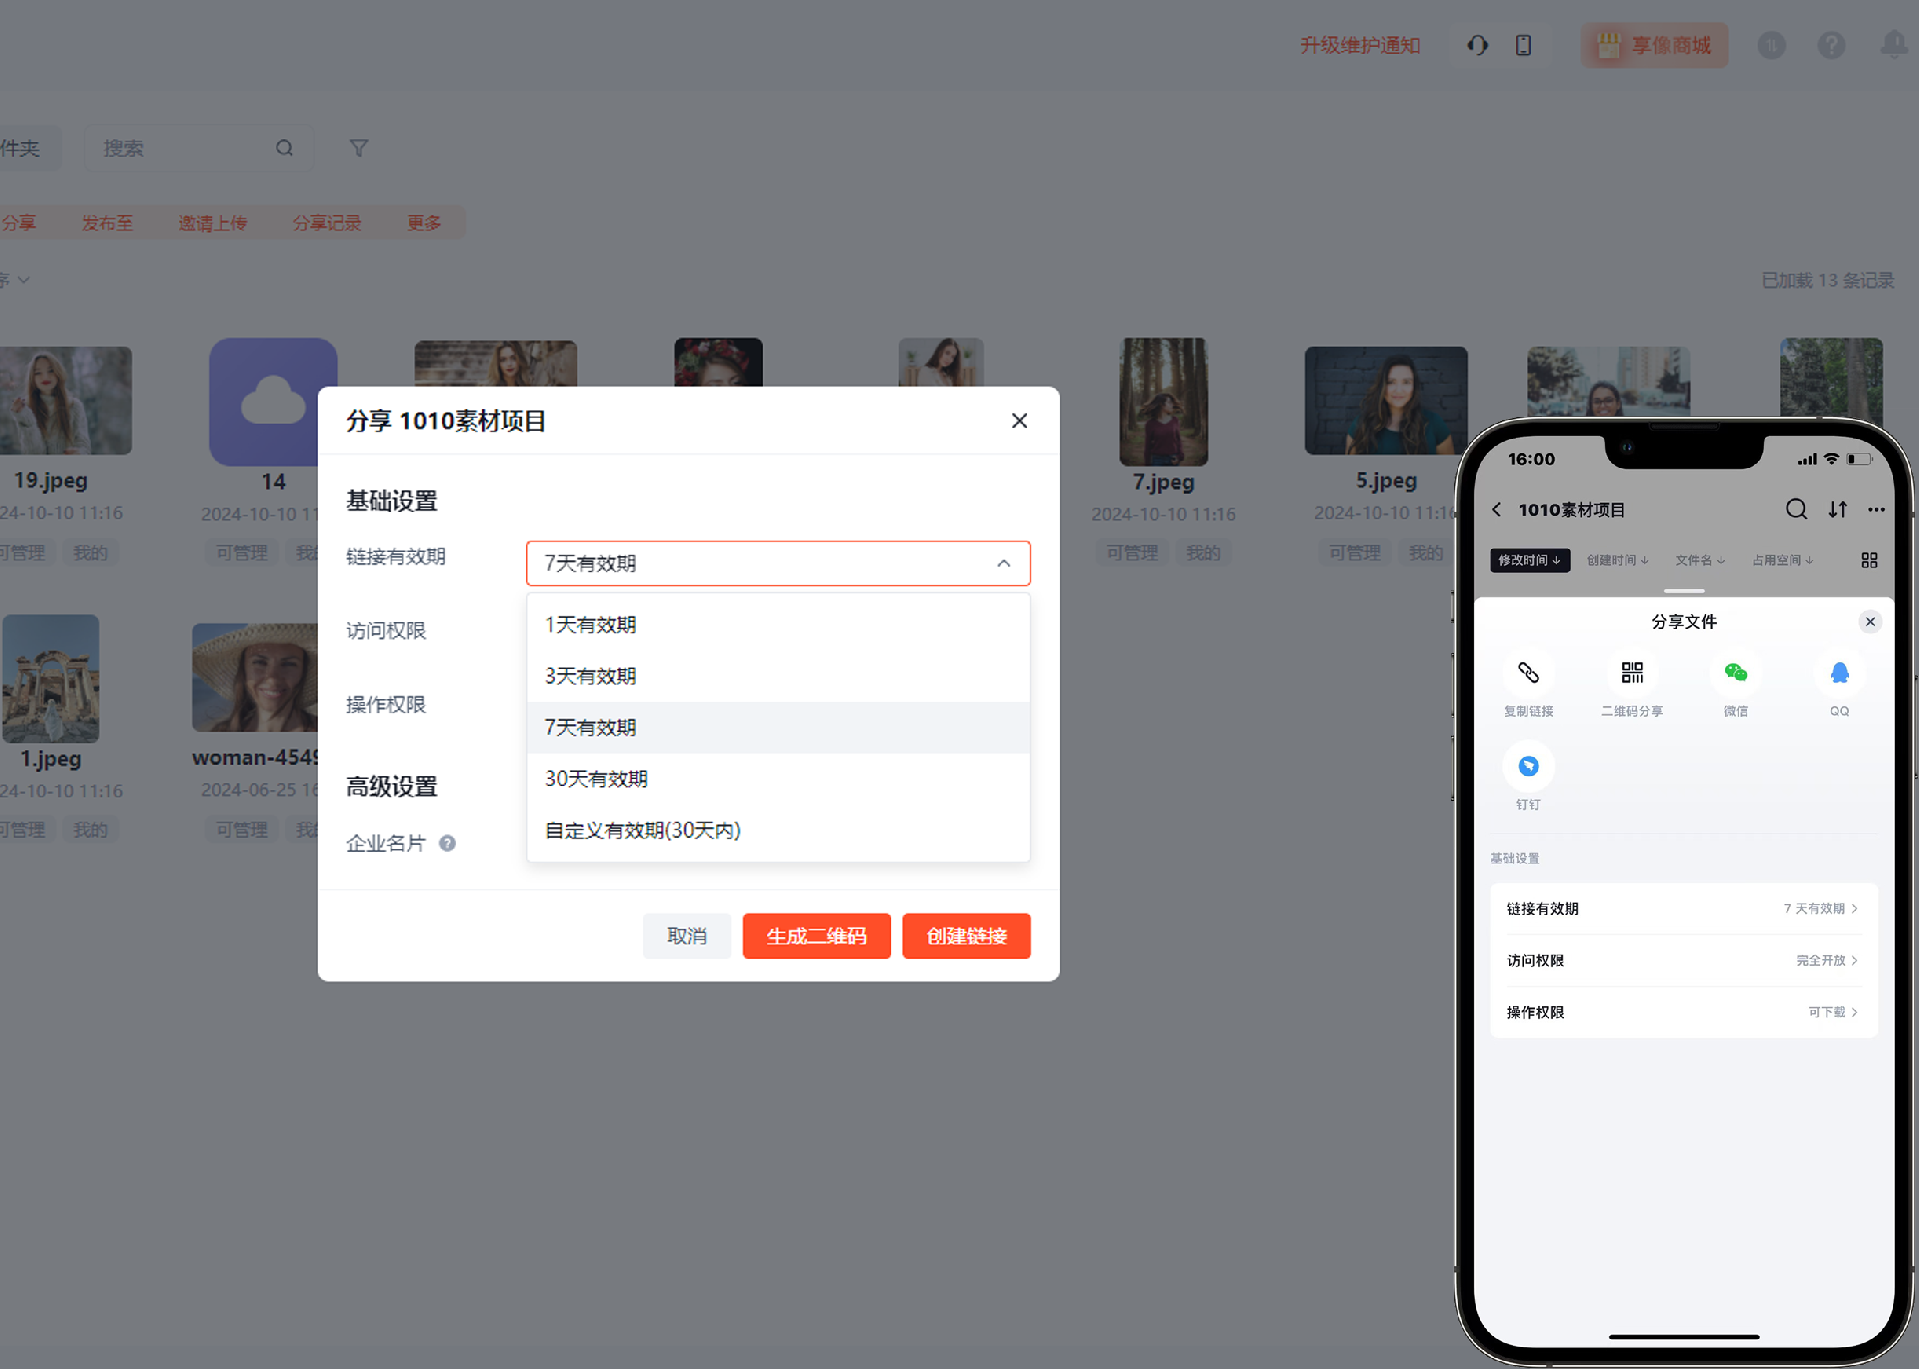The height and width of the screenshot is (1369, 1919).
Task: Click the 可管理 tag under 7.jpeg
Action: point(1132,553)
